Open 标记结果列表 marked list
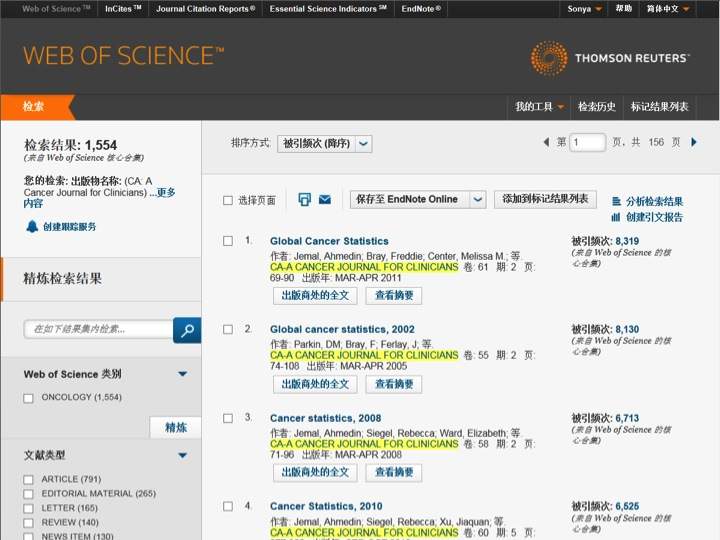720x540 pixels. click(659, 107)
